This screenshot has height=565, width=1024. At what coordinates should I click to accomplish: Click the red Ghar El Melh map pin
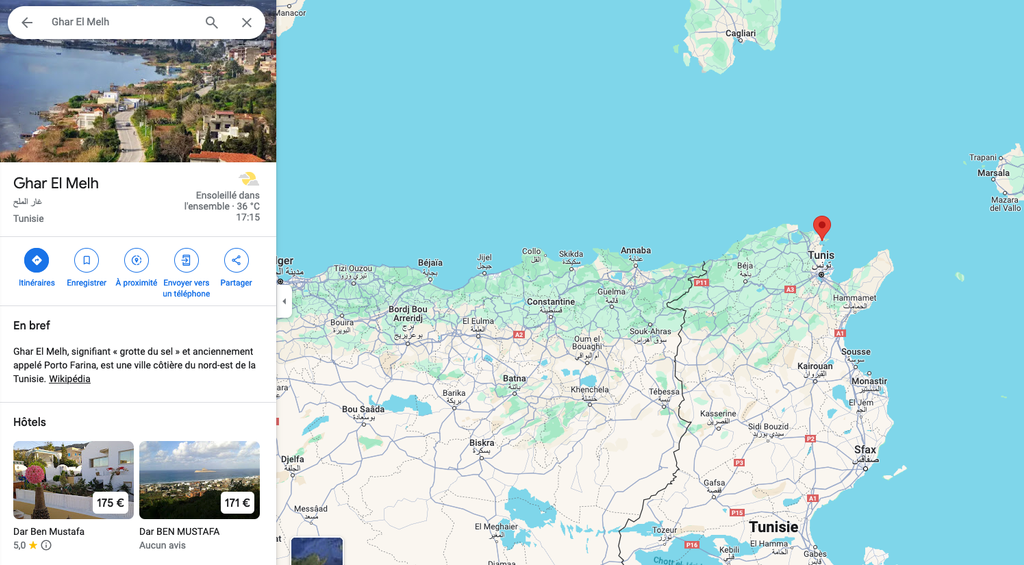[x=821, y=227]
